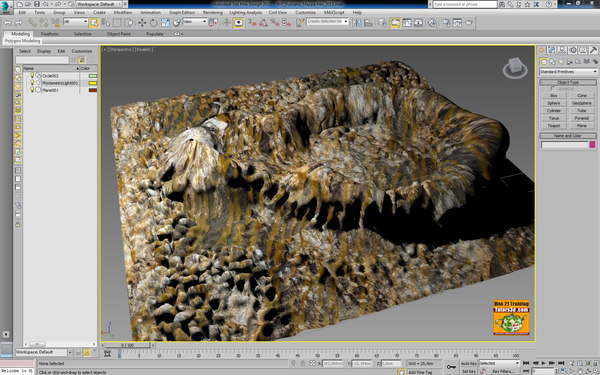Viewport: 600px width, 375px height.
Task: Toggle Select and Manipulate mode
Action: [227, 23]
